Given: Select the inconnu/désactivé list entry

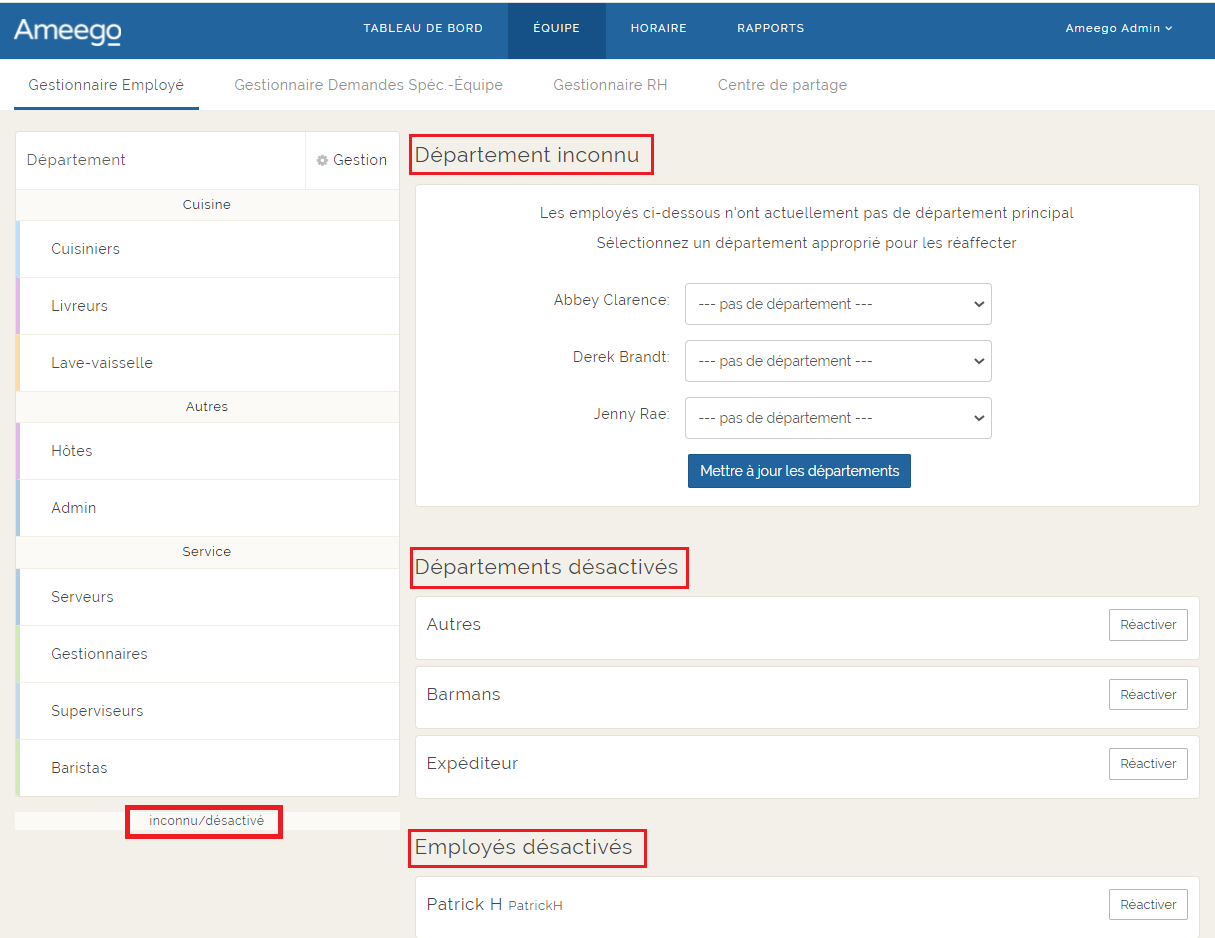Looking at the screenshot, I should click(206, 821).
